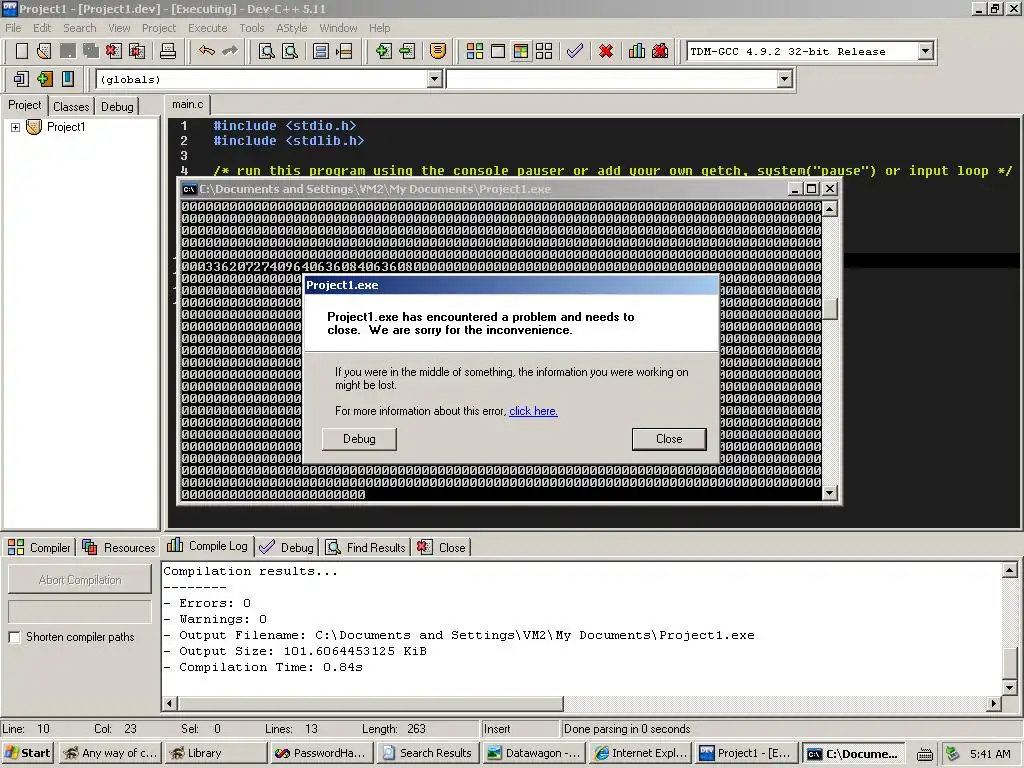Open PasswordHa... taskbar button
The width and height of the screenshot is (1024, 768).
(322, 753)
